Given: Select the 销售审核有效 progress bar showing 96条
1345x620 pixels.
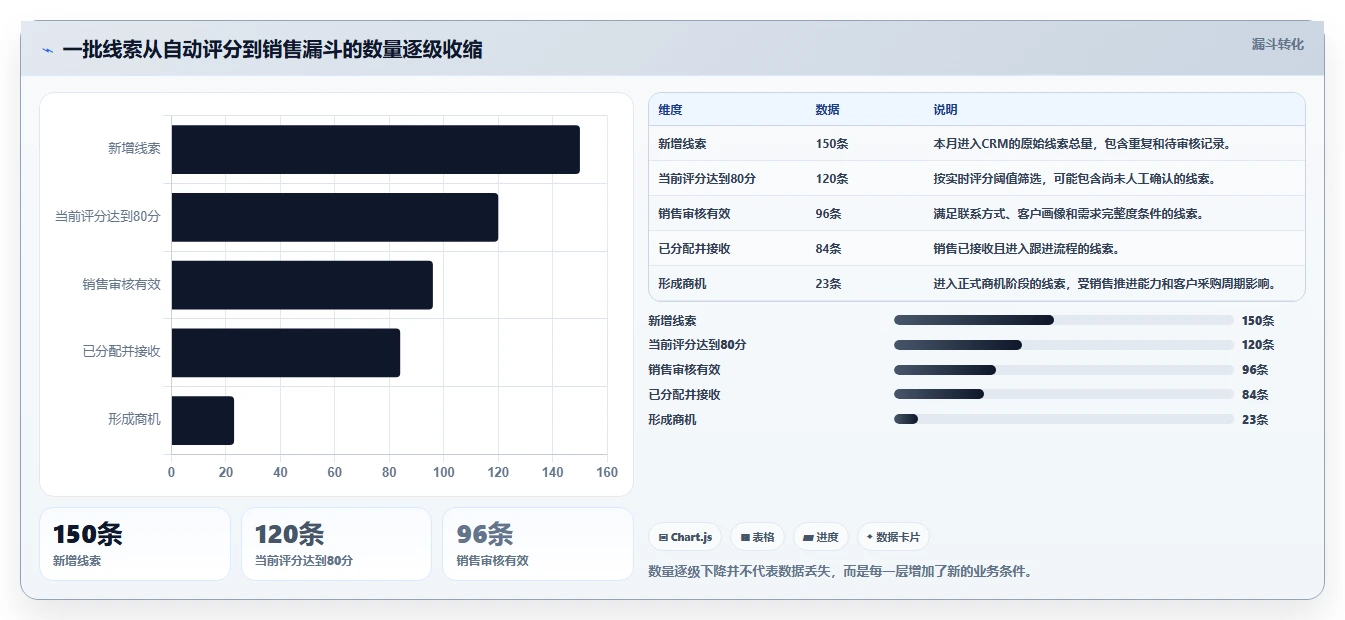Looking at the screenshot, I should [1064, 370].
